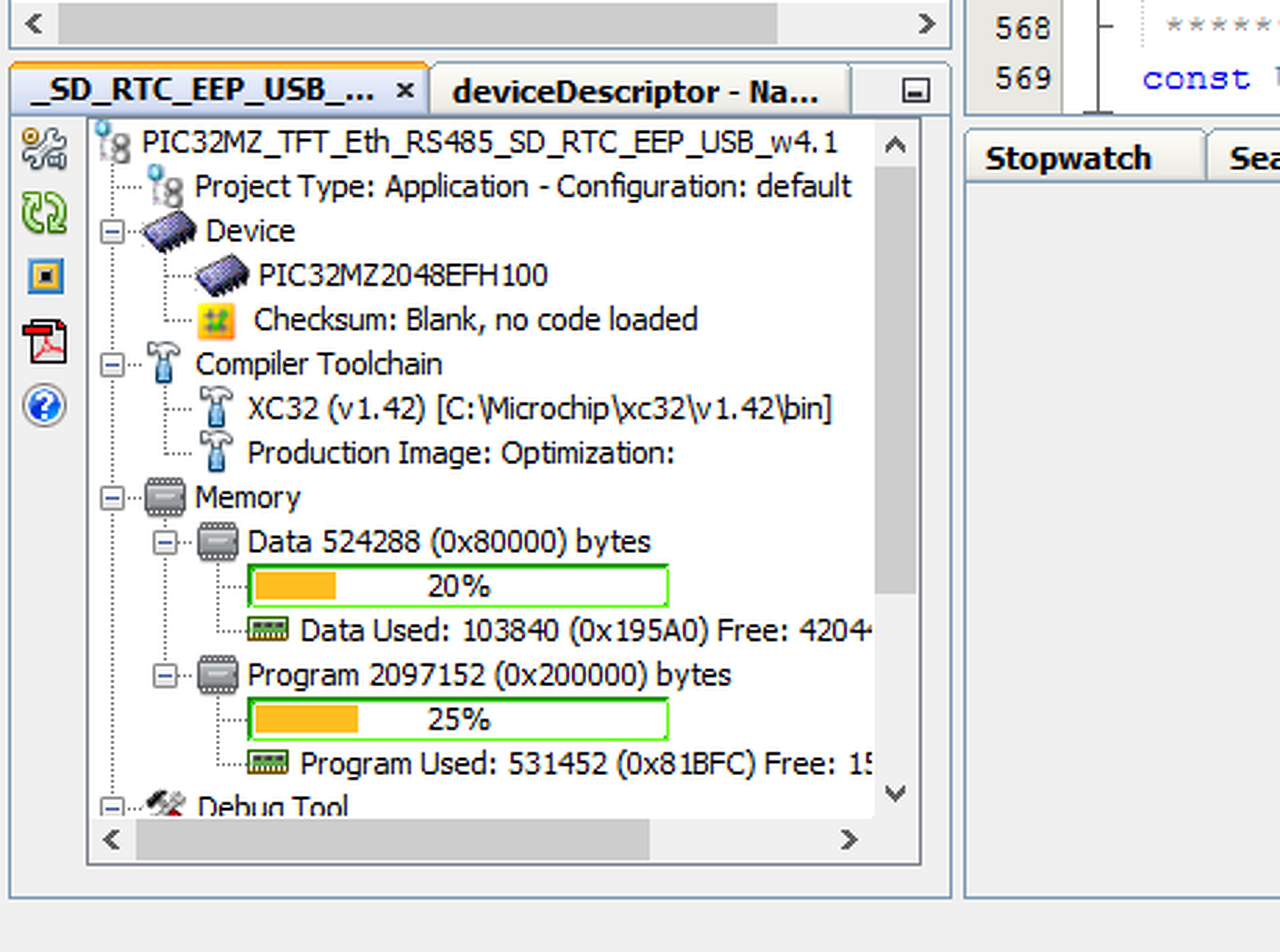Click the green refresh debug tool status icon
Image resolution: width=1280 pixels, height=952 pixels.
(x=44, y=213)
